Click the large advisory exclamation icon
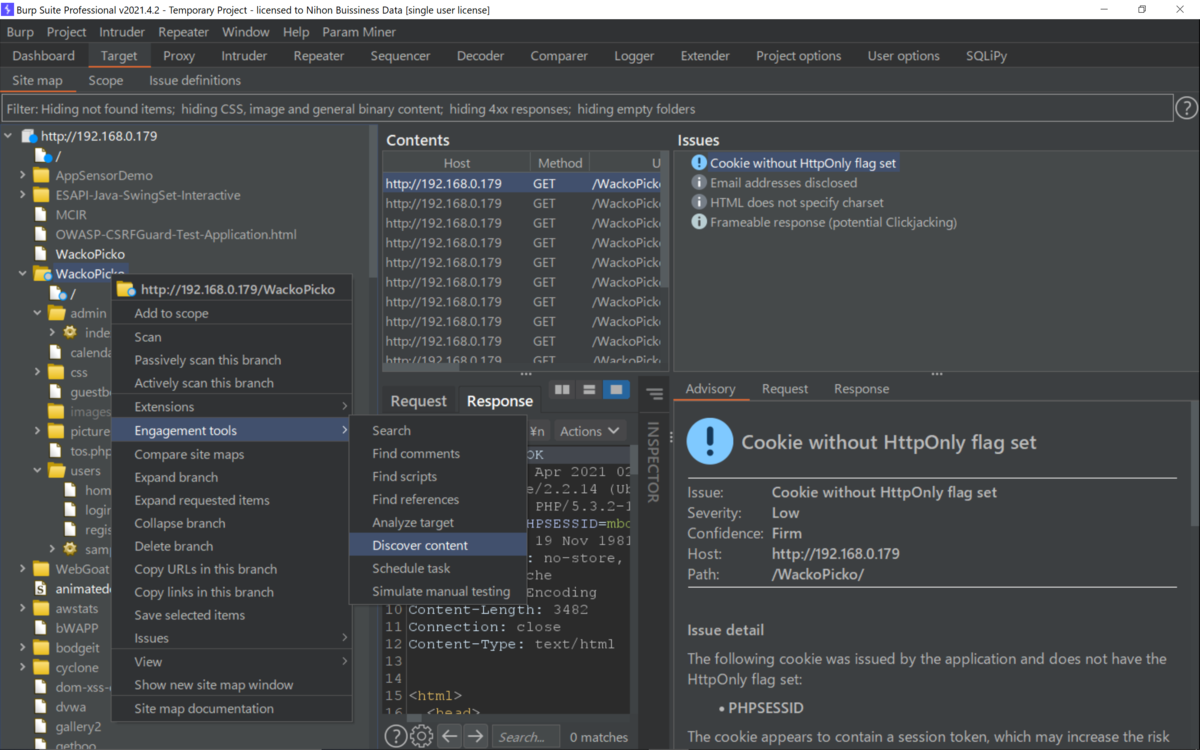The width and height of the screenshot is (1200, 750). pos(710,441)
